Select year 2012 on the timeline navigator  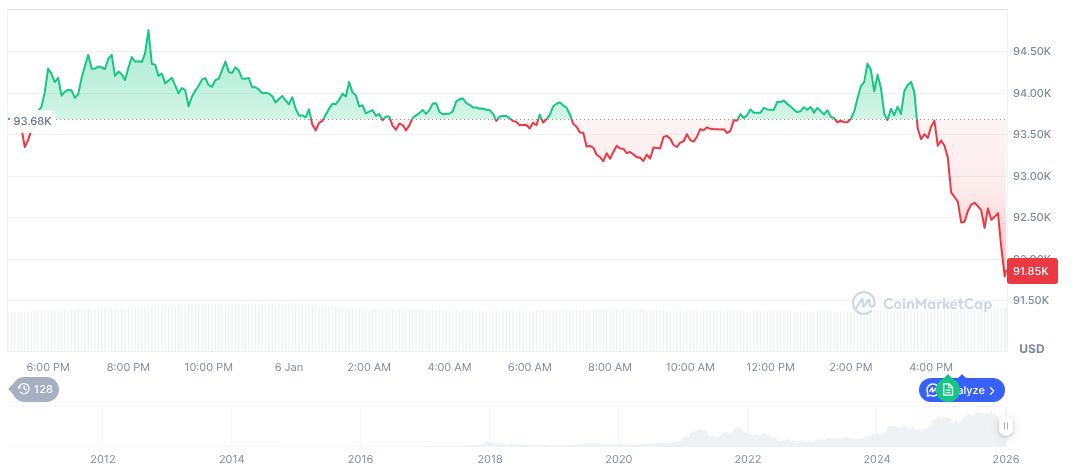102,459
